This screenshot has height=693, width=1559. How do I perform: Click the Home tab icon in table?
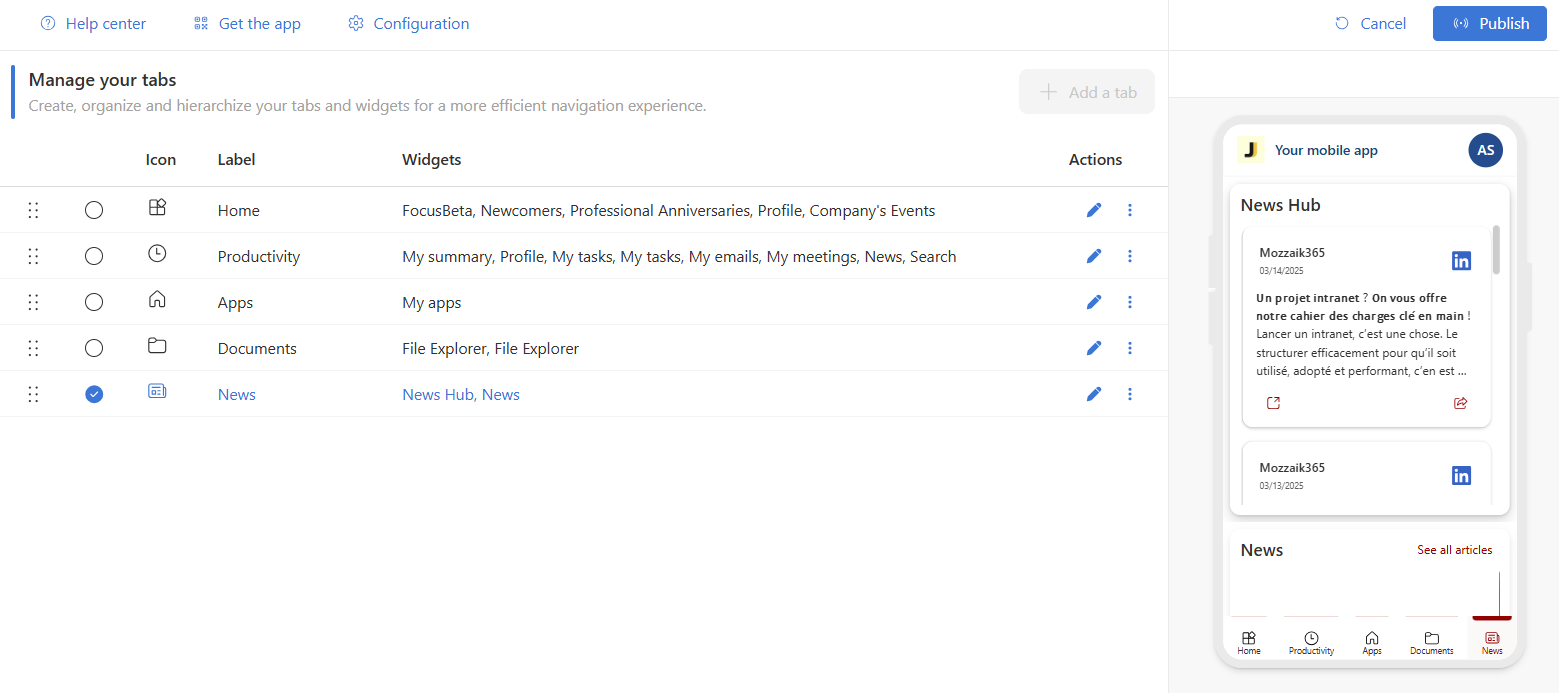coord(157,207)
